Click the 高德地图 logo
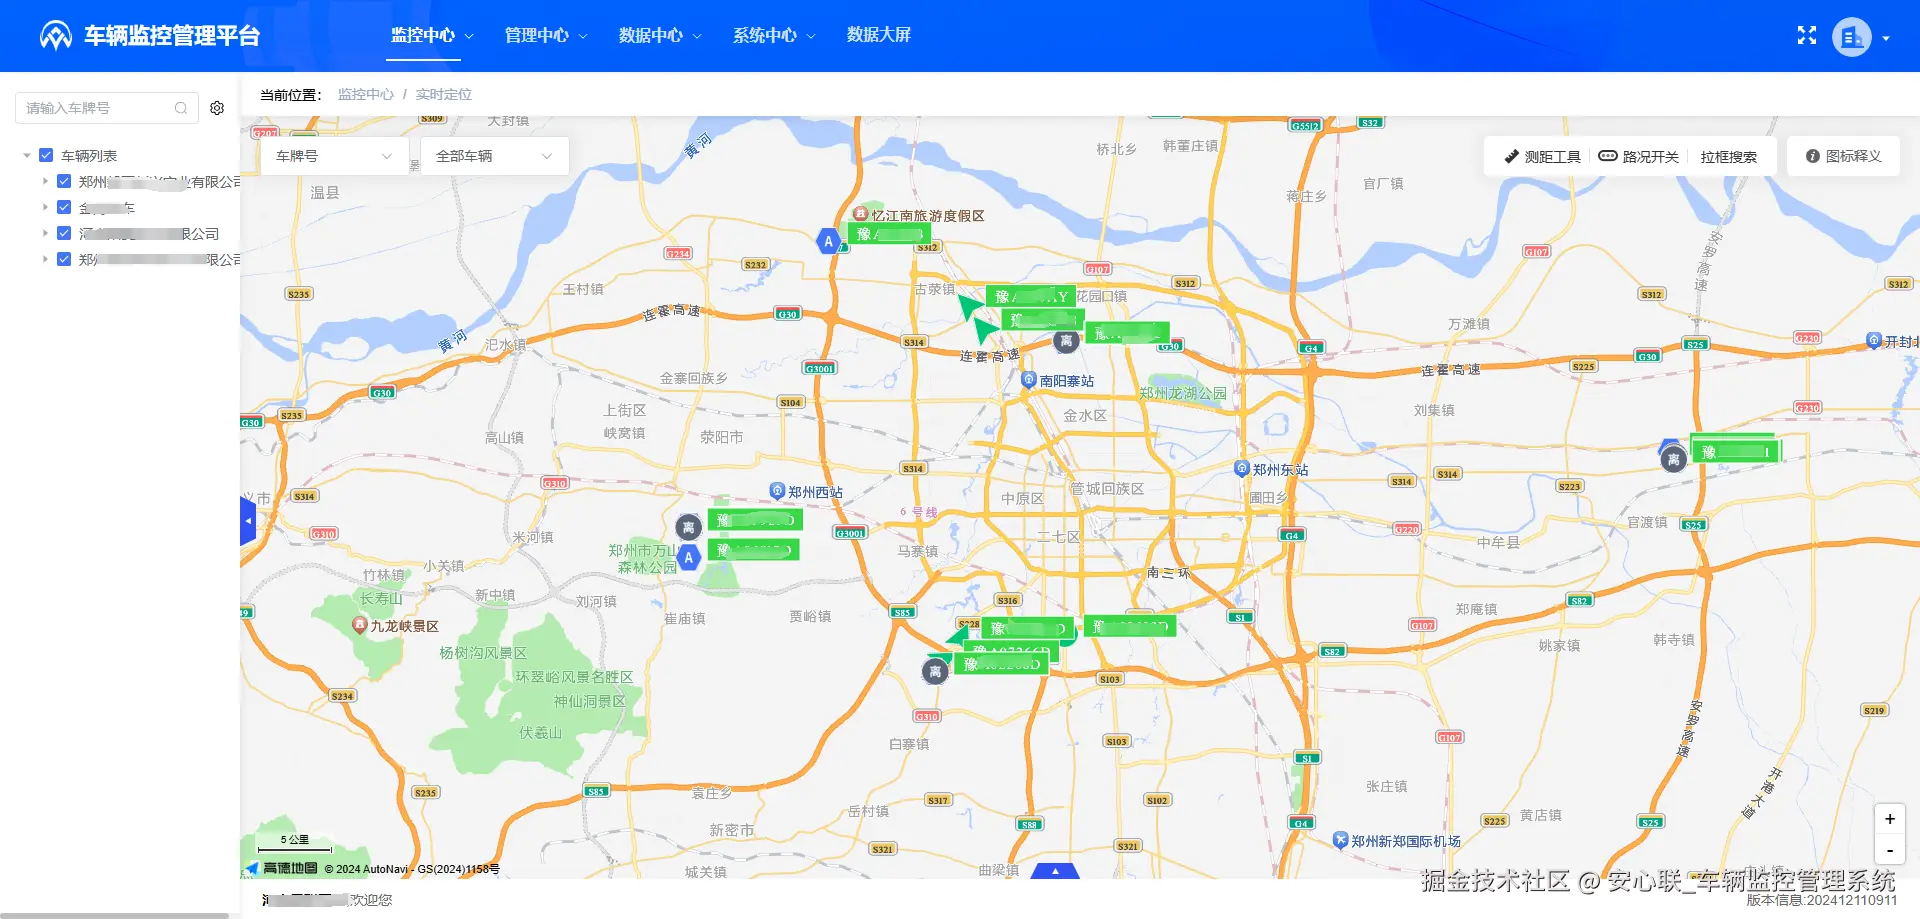This screenshot has height=919, width=1920. pos(281,868)
